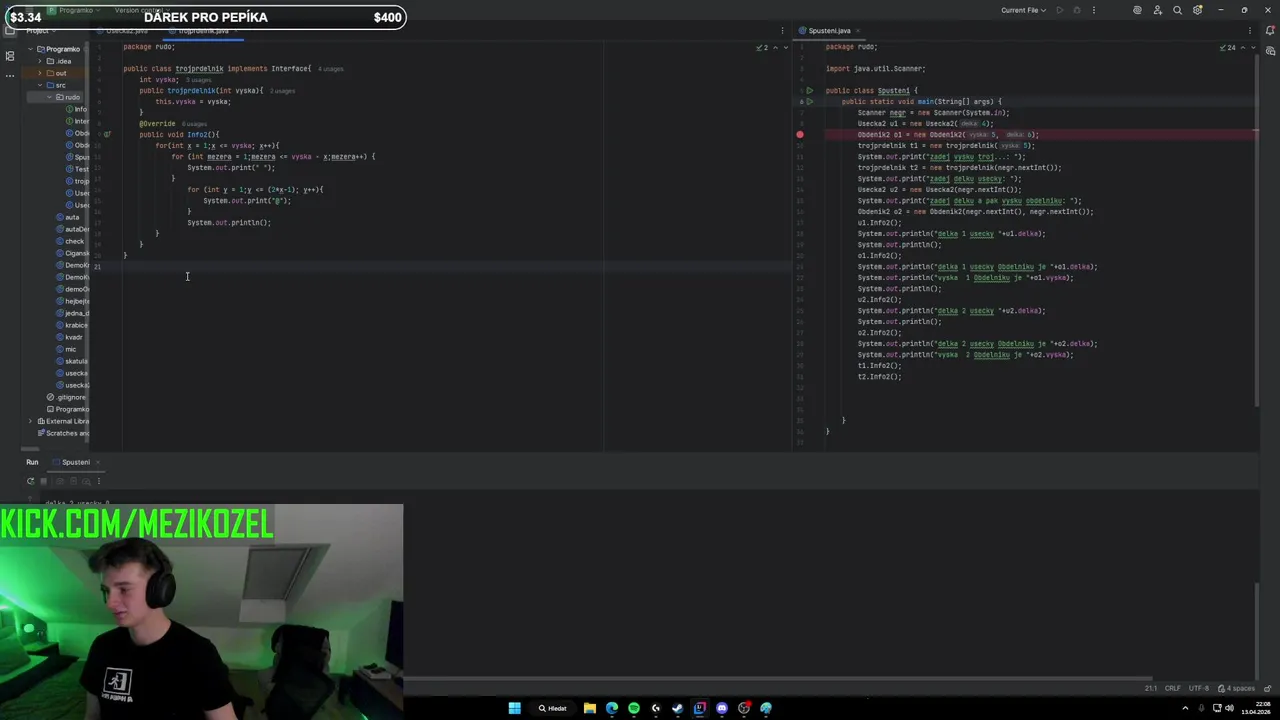
Task: Click the Debug bug icon in toolbar
Action: [x=1077, y=10]
